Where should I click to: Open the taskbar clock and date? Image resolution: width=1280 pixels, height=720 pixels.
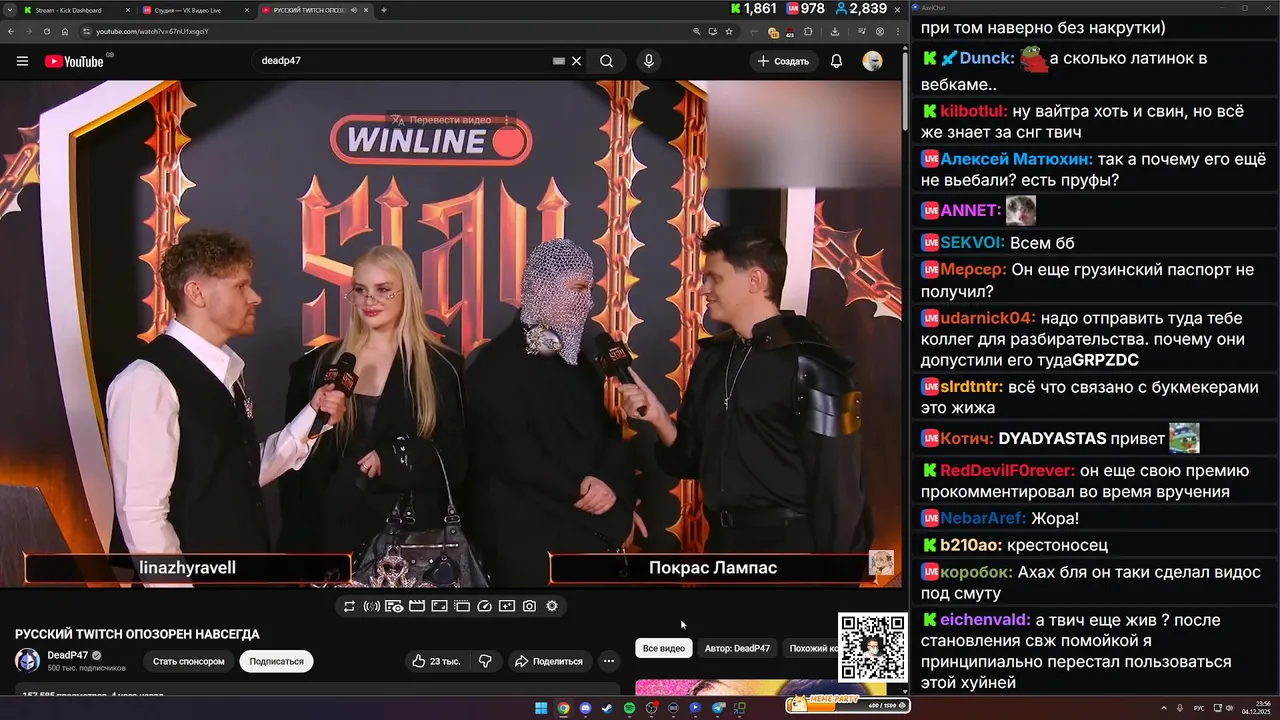pos(1256,708)
